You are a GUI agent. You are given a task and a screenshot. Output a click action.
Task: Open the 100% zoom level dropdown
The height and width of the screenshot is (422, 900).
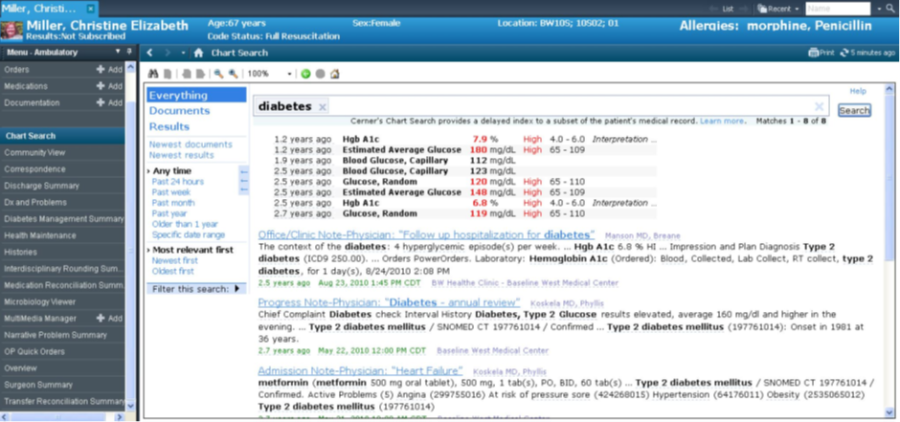tap(289, 74)
